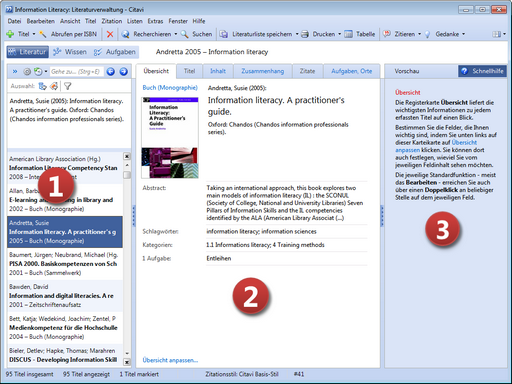Click the blue forward arrow button
The height and width of the screenshot is (384, 512).
123,71
